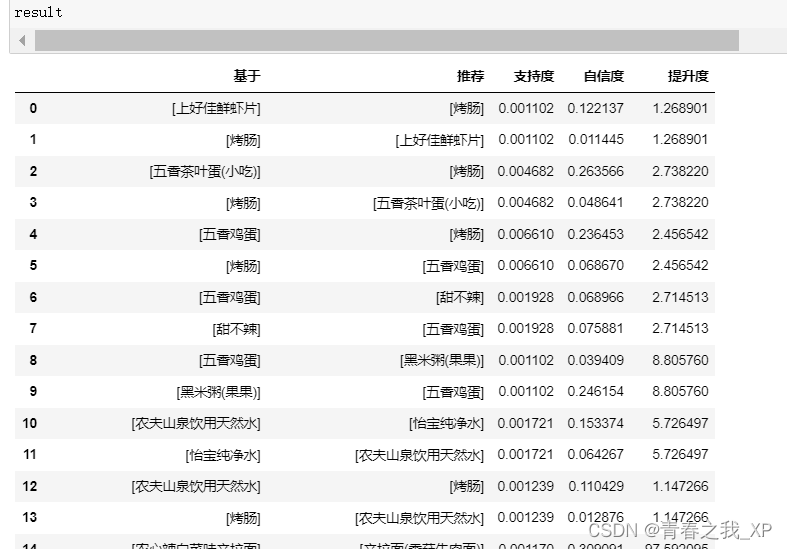Click confidence value 0.153374
This screenshot has height=549, width=787.
(x=595, y=424)
